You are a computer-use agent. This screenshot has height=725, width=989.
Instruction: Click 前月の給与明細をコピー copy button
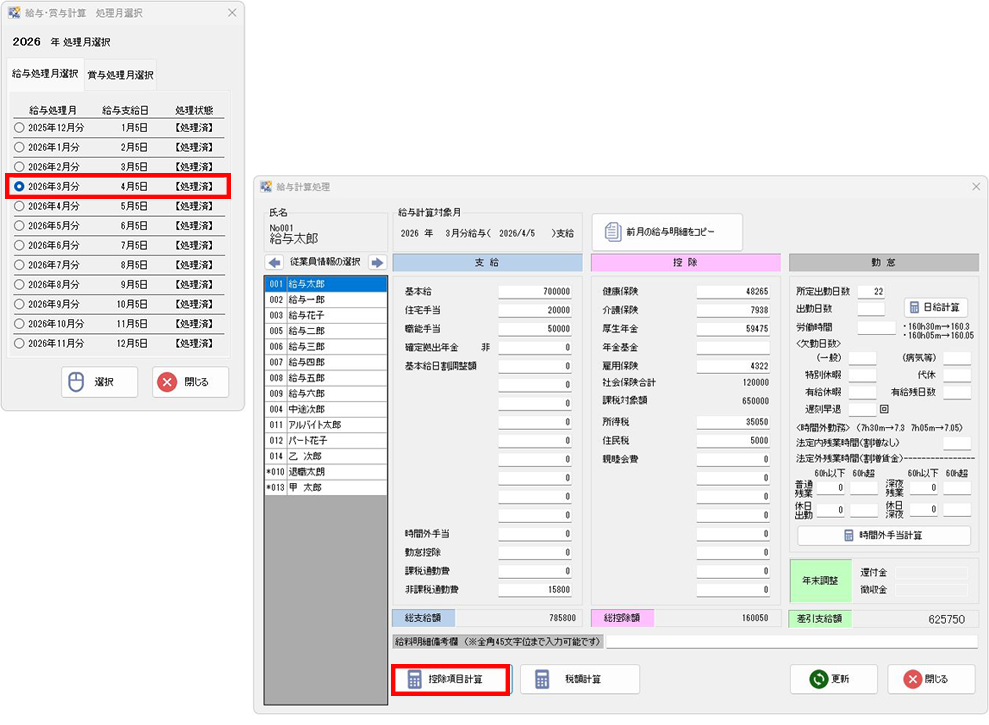(667, 231)
